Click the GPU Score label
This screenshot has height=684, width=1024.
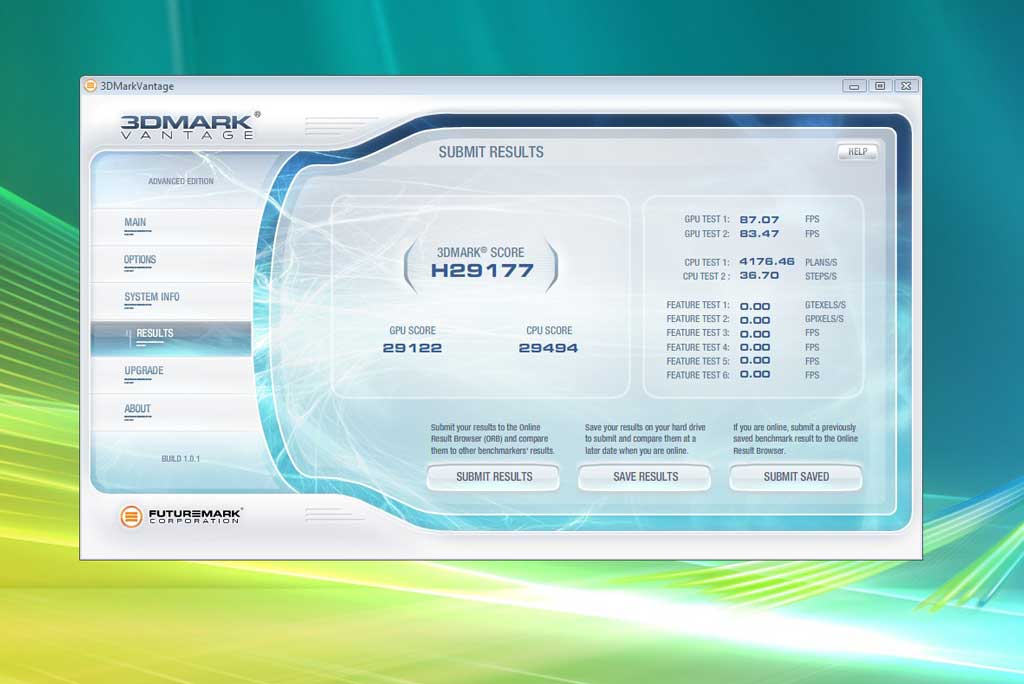tap(412, 331)
